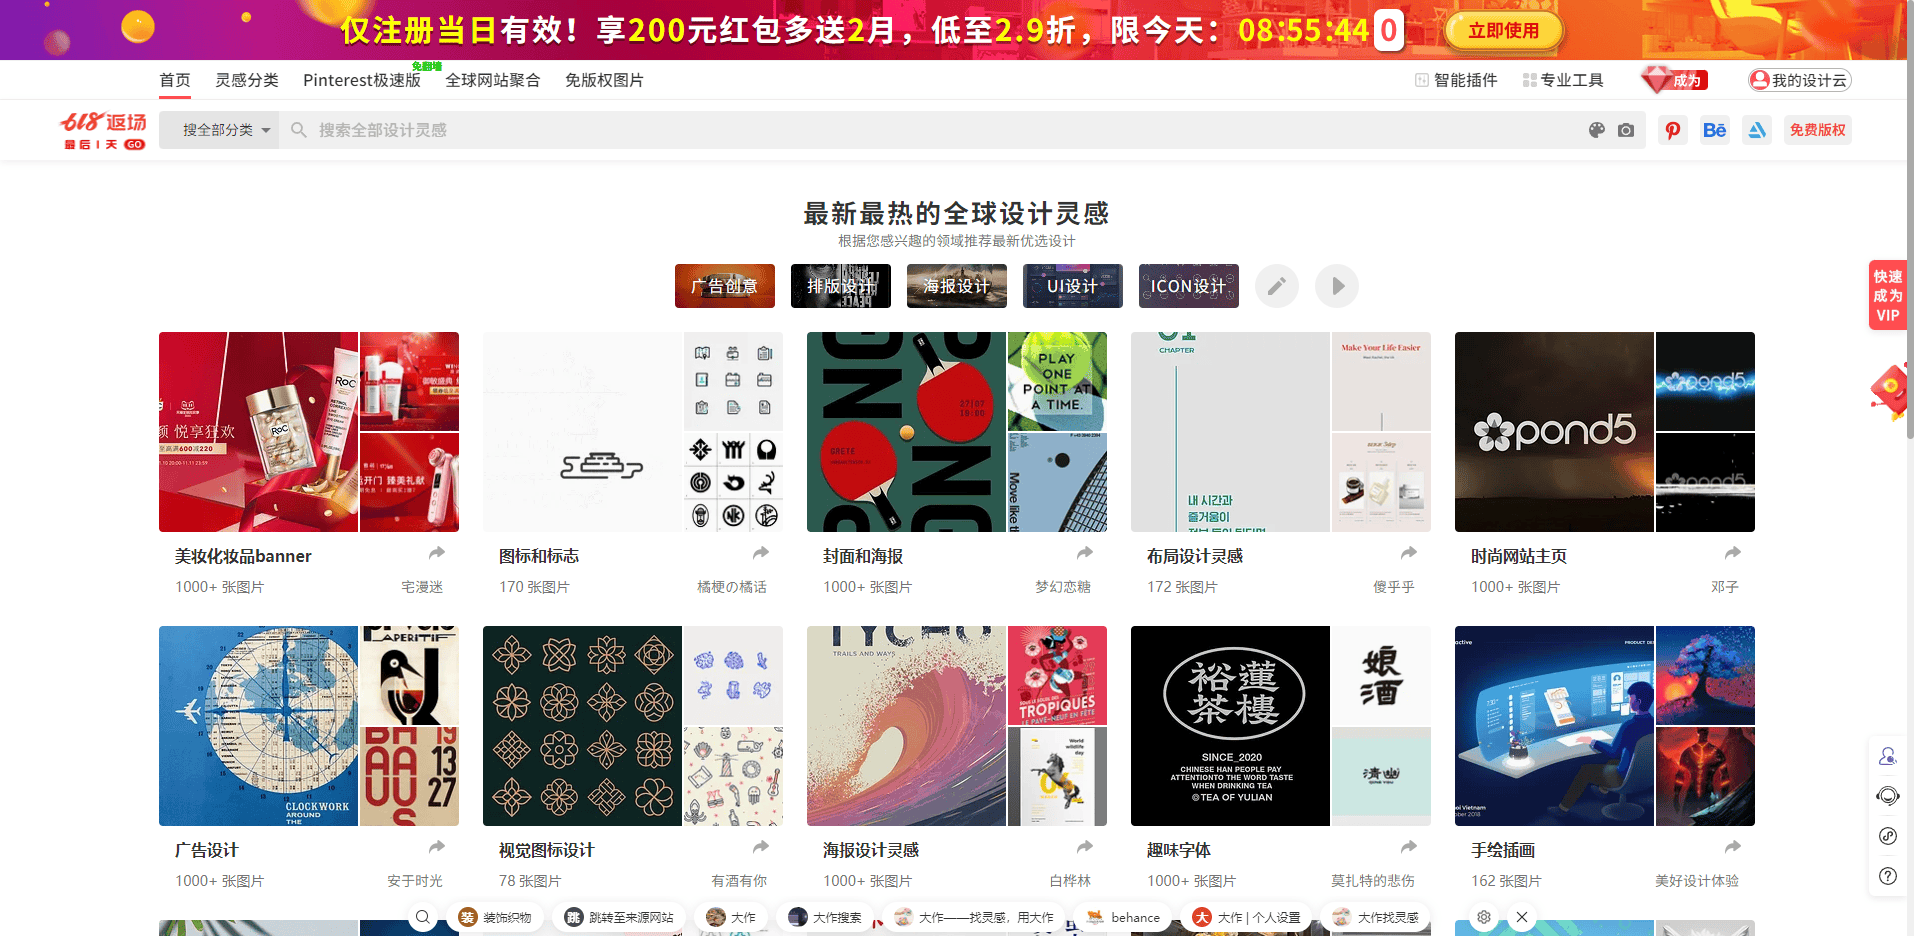Image resolution: width=1914 pixels, height=936 pixels.
Task: Select the 海报设计 category tile
Action: [957, 286]
